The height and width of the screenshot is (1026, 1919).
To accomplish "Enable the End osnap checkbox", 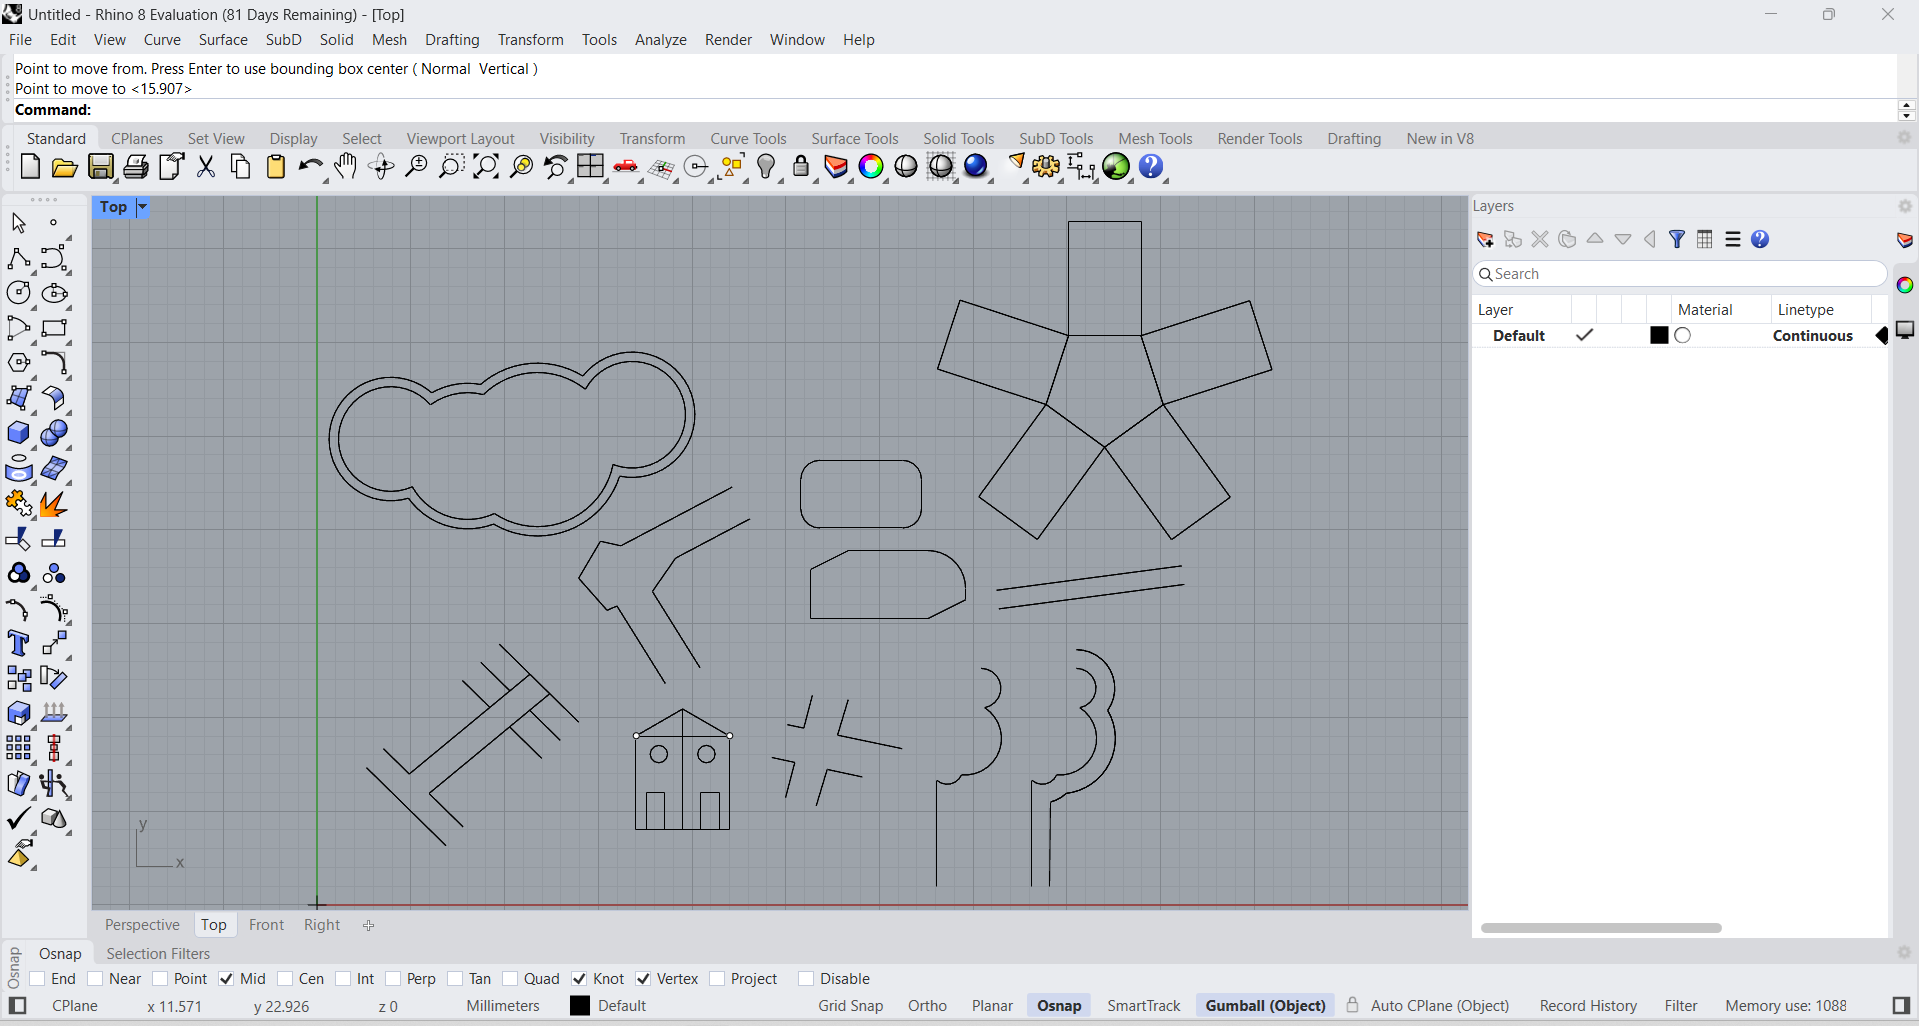I will tap(38, 979).
